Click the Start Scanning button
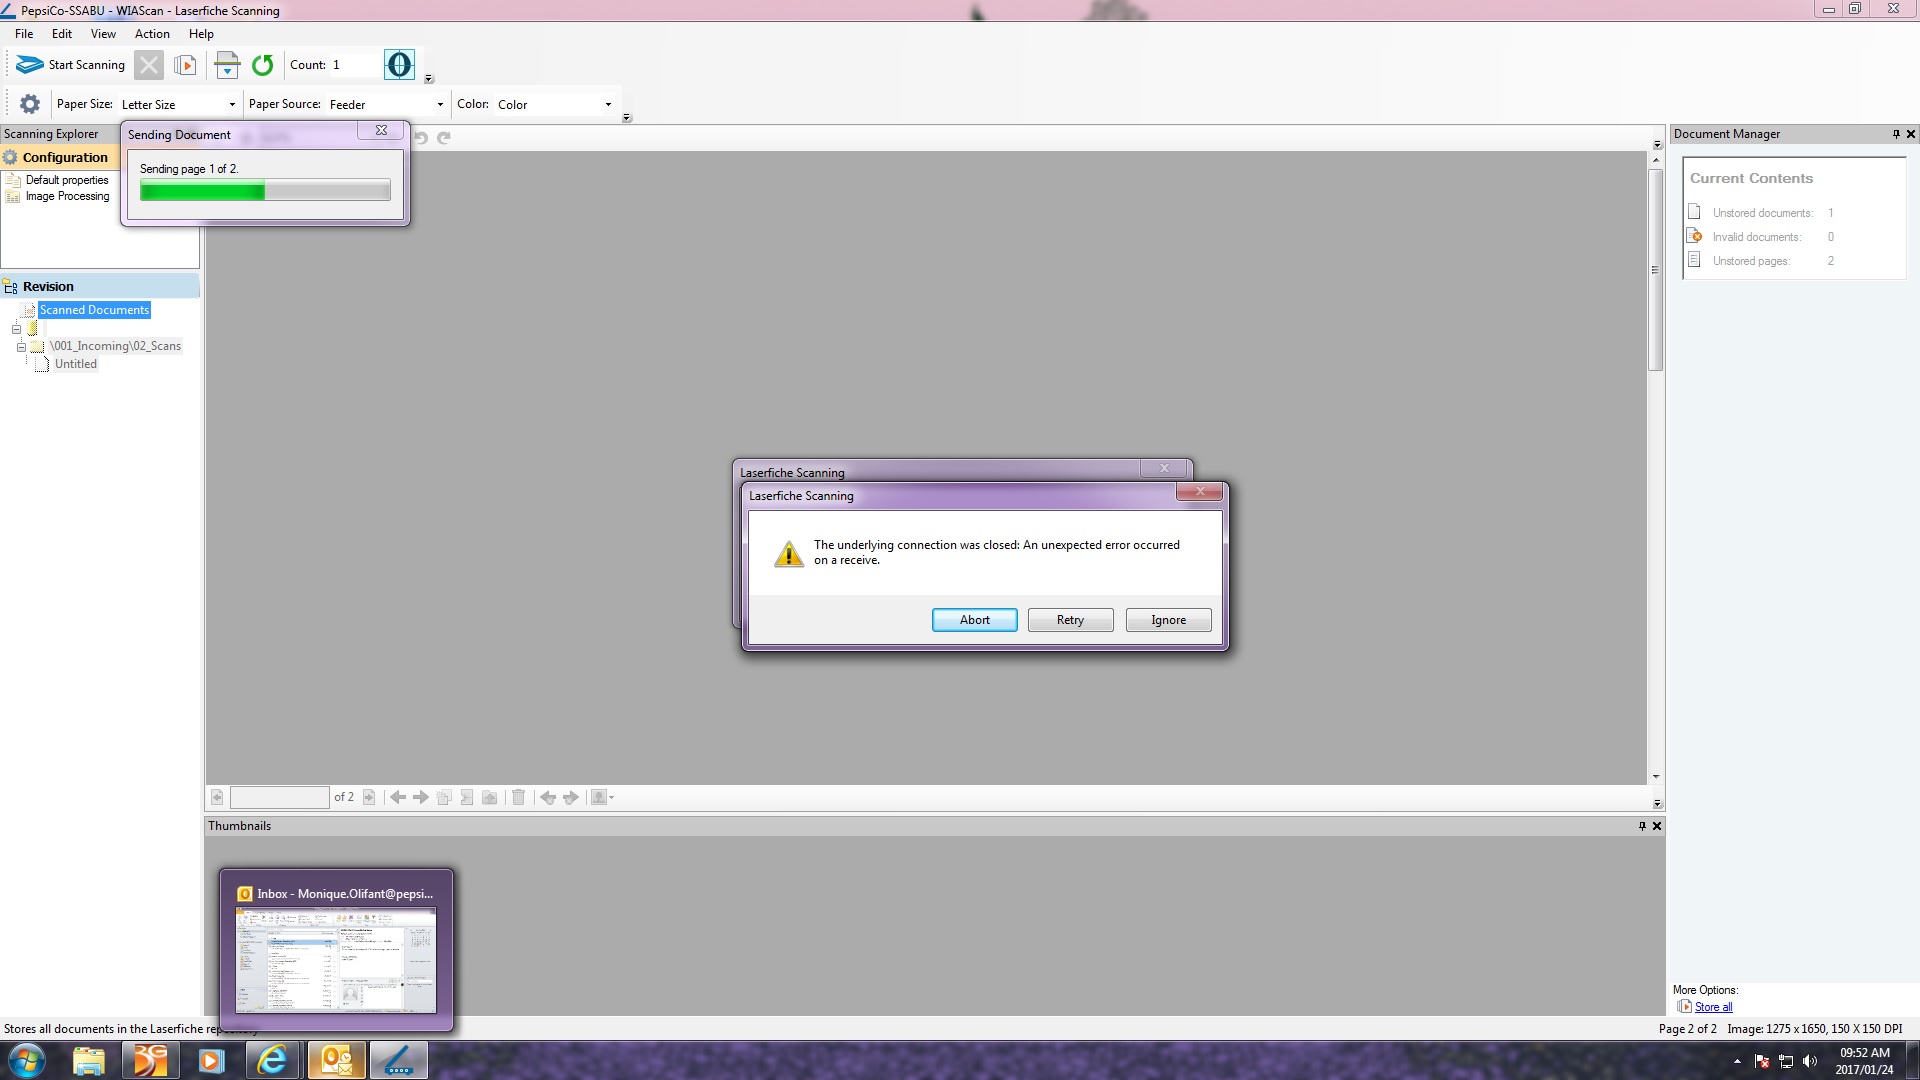 coord(71,65)
